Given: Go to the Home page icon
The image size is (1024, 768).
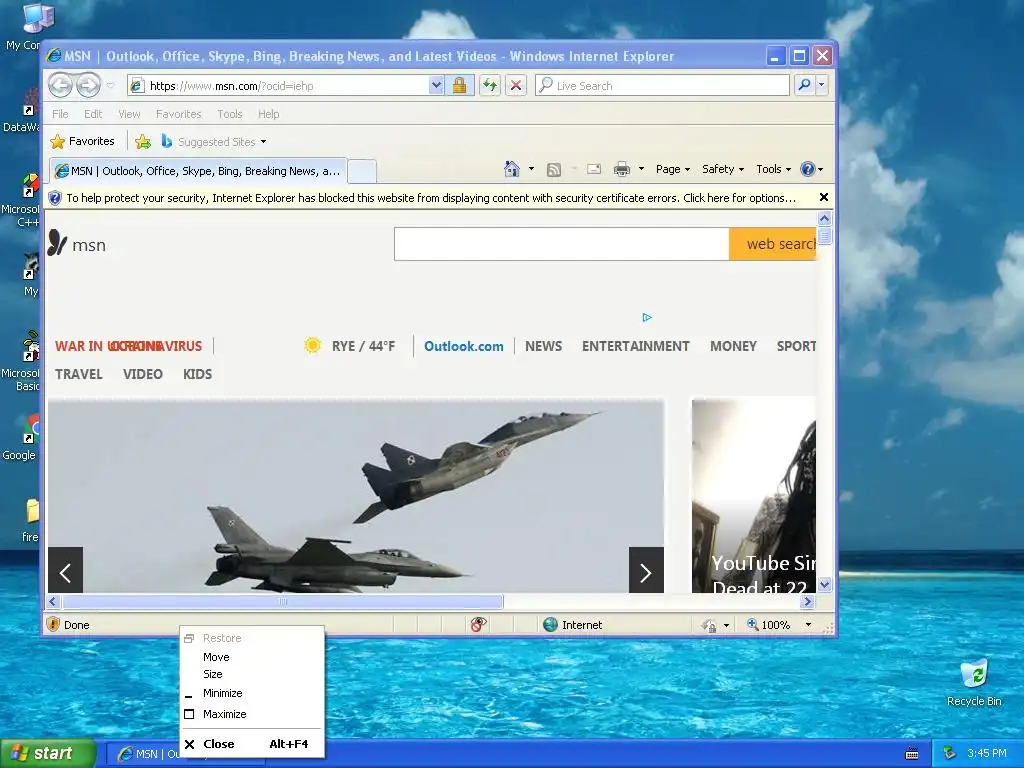Looking at the screenshot, I should tap(511, 169).
